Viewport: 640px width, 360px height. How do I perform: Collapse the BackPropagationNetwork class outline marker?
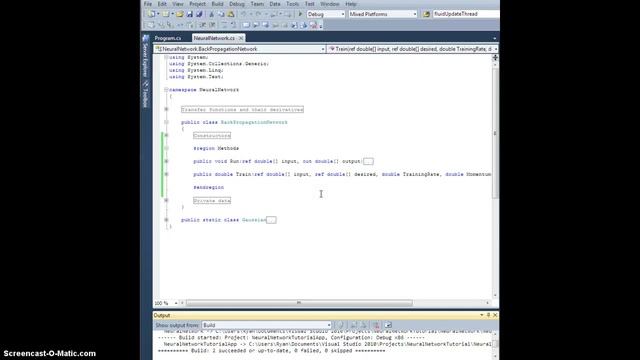tap(166, 122)
